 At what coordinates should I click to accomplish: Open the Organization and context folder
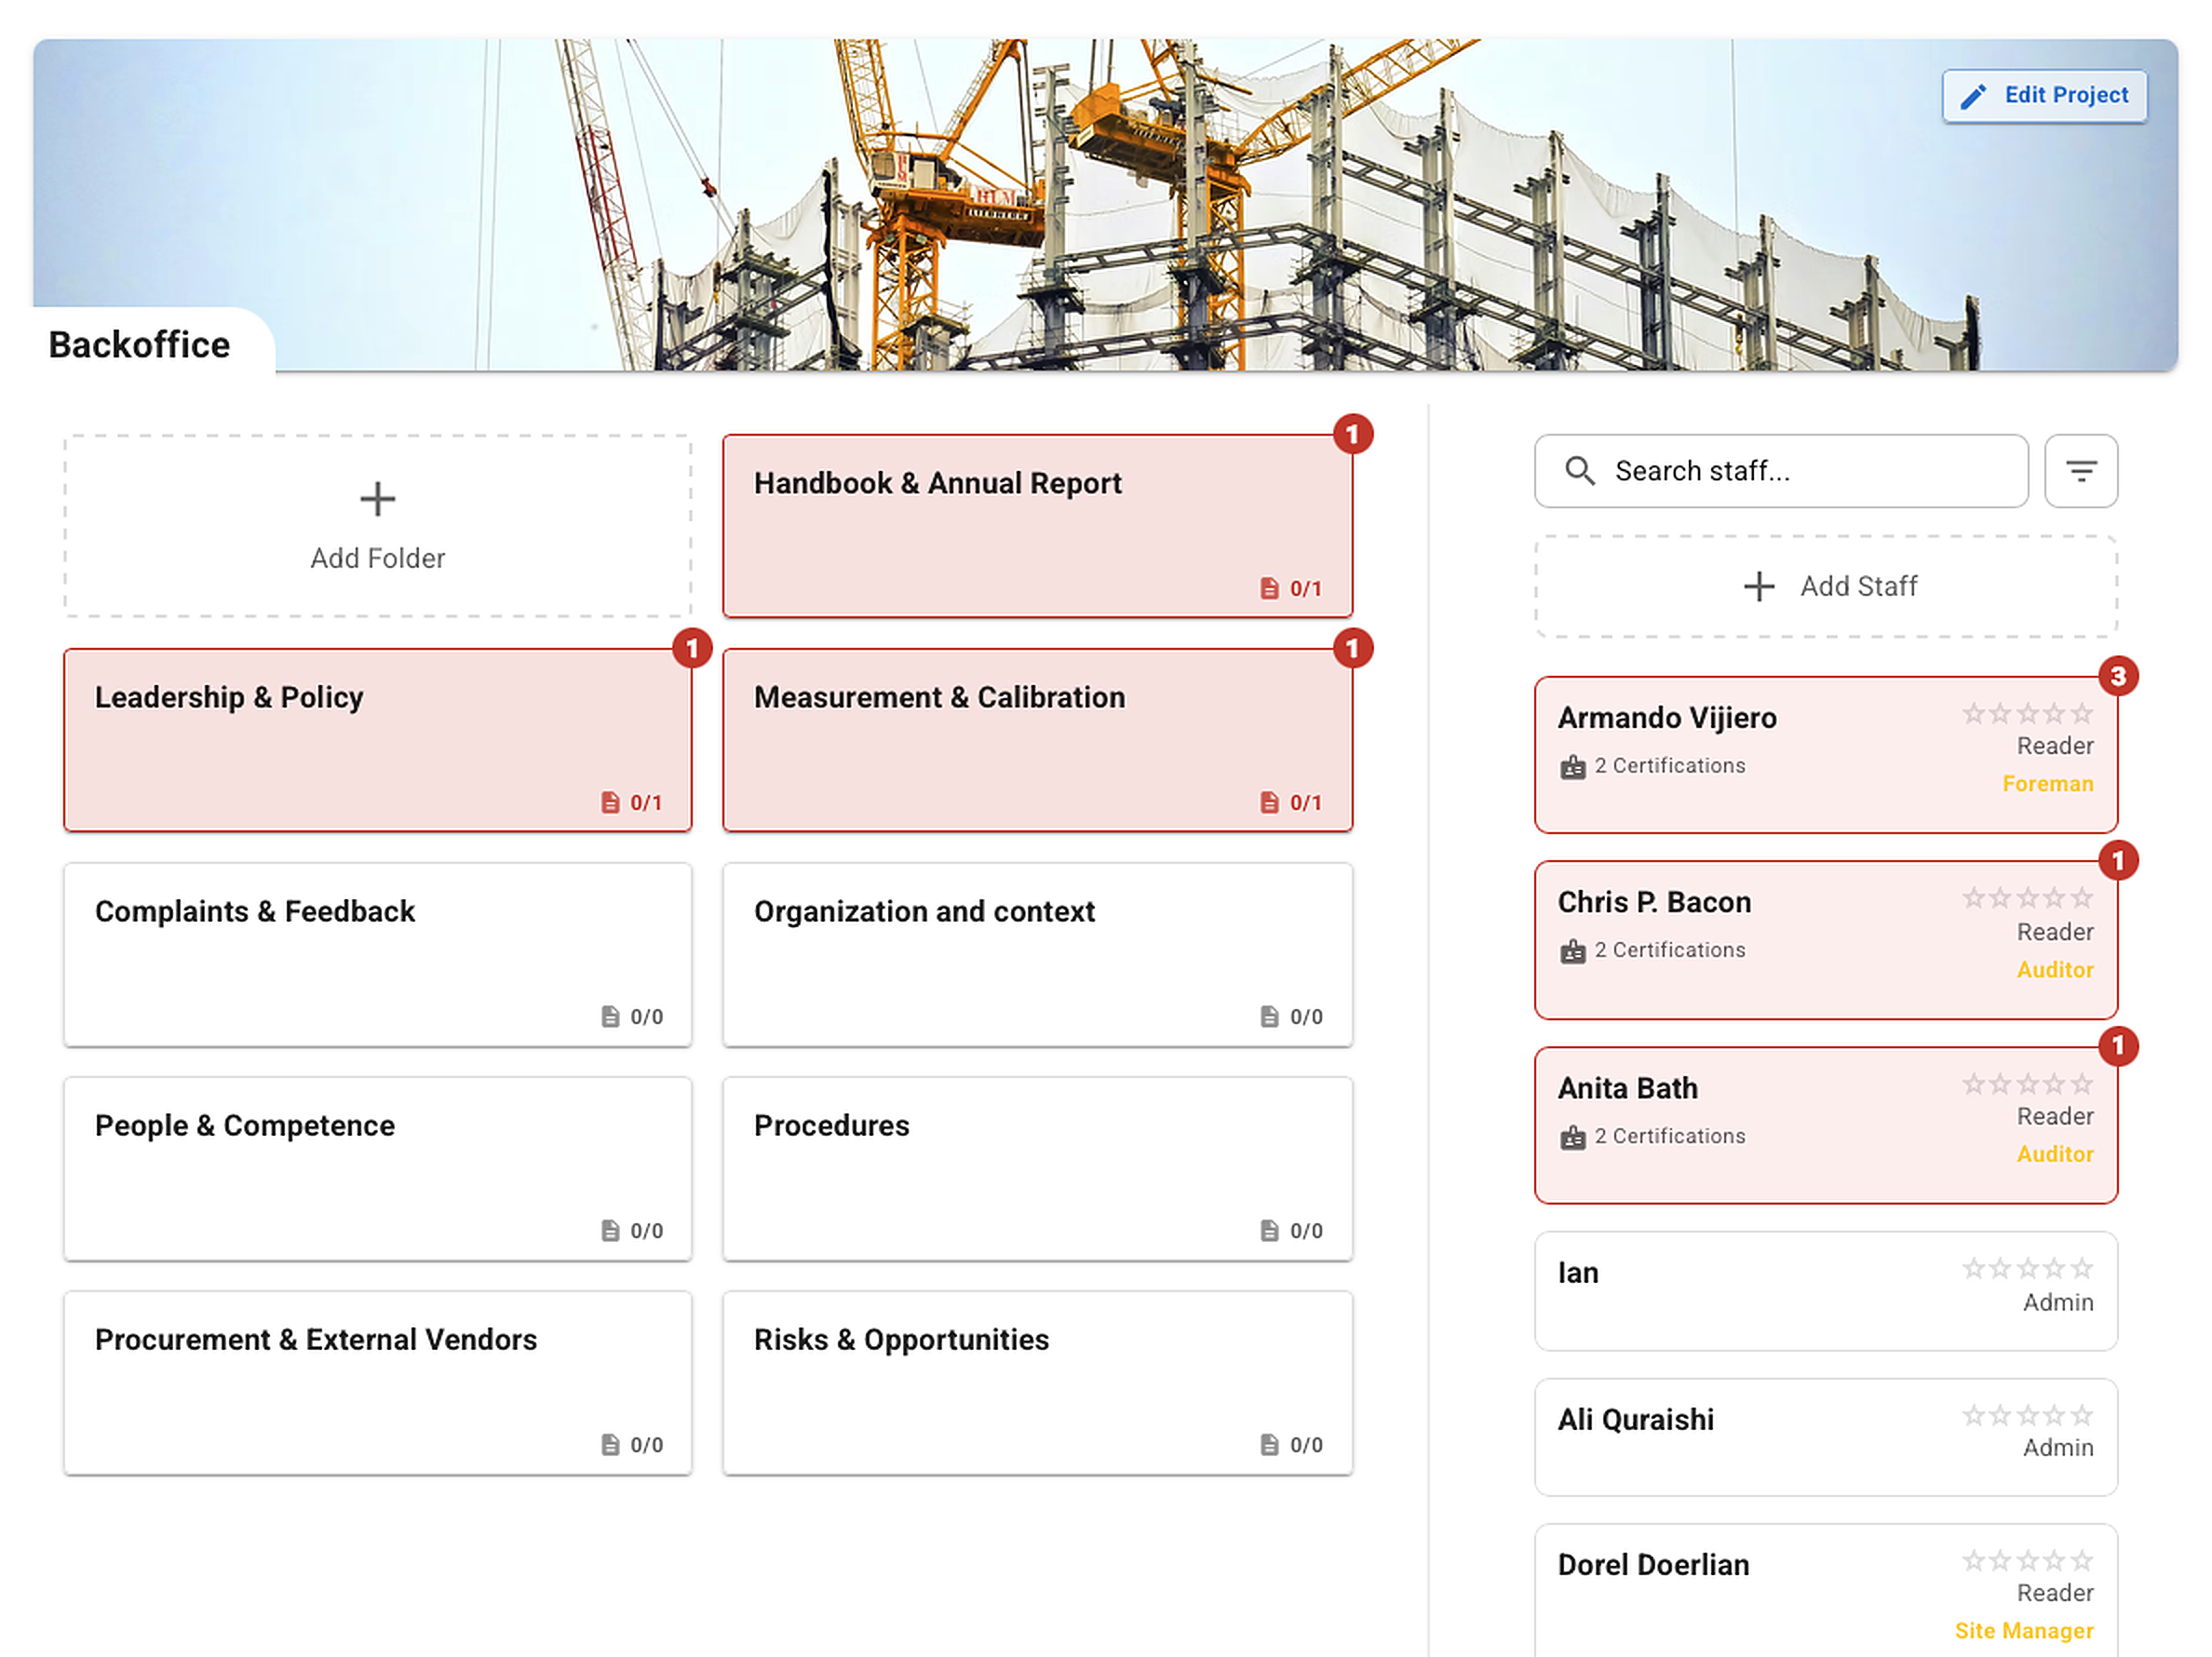click(x=1037, y=954)
